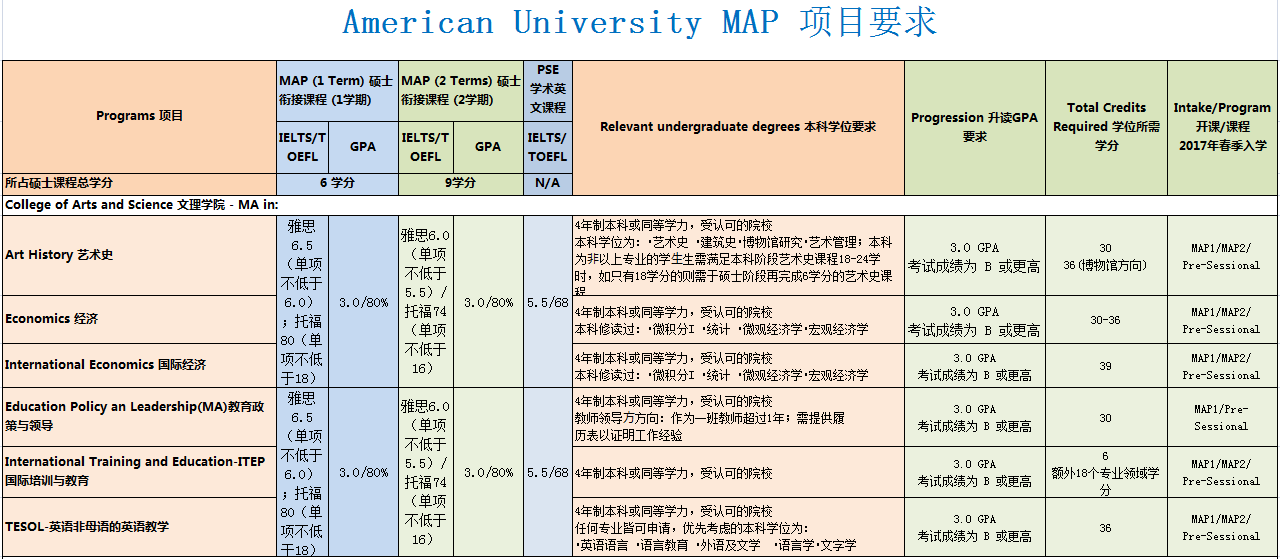This screenshot has height=559, width=1280.
Task: Click the TESOL program cell
Action: point(140,526)
